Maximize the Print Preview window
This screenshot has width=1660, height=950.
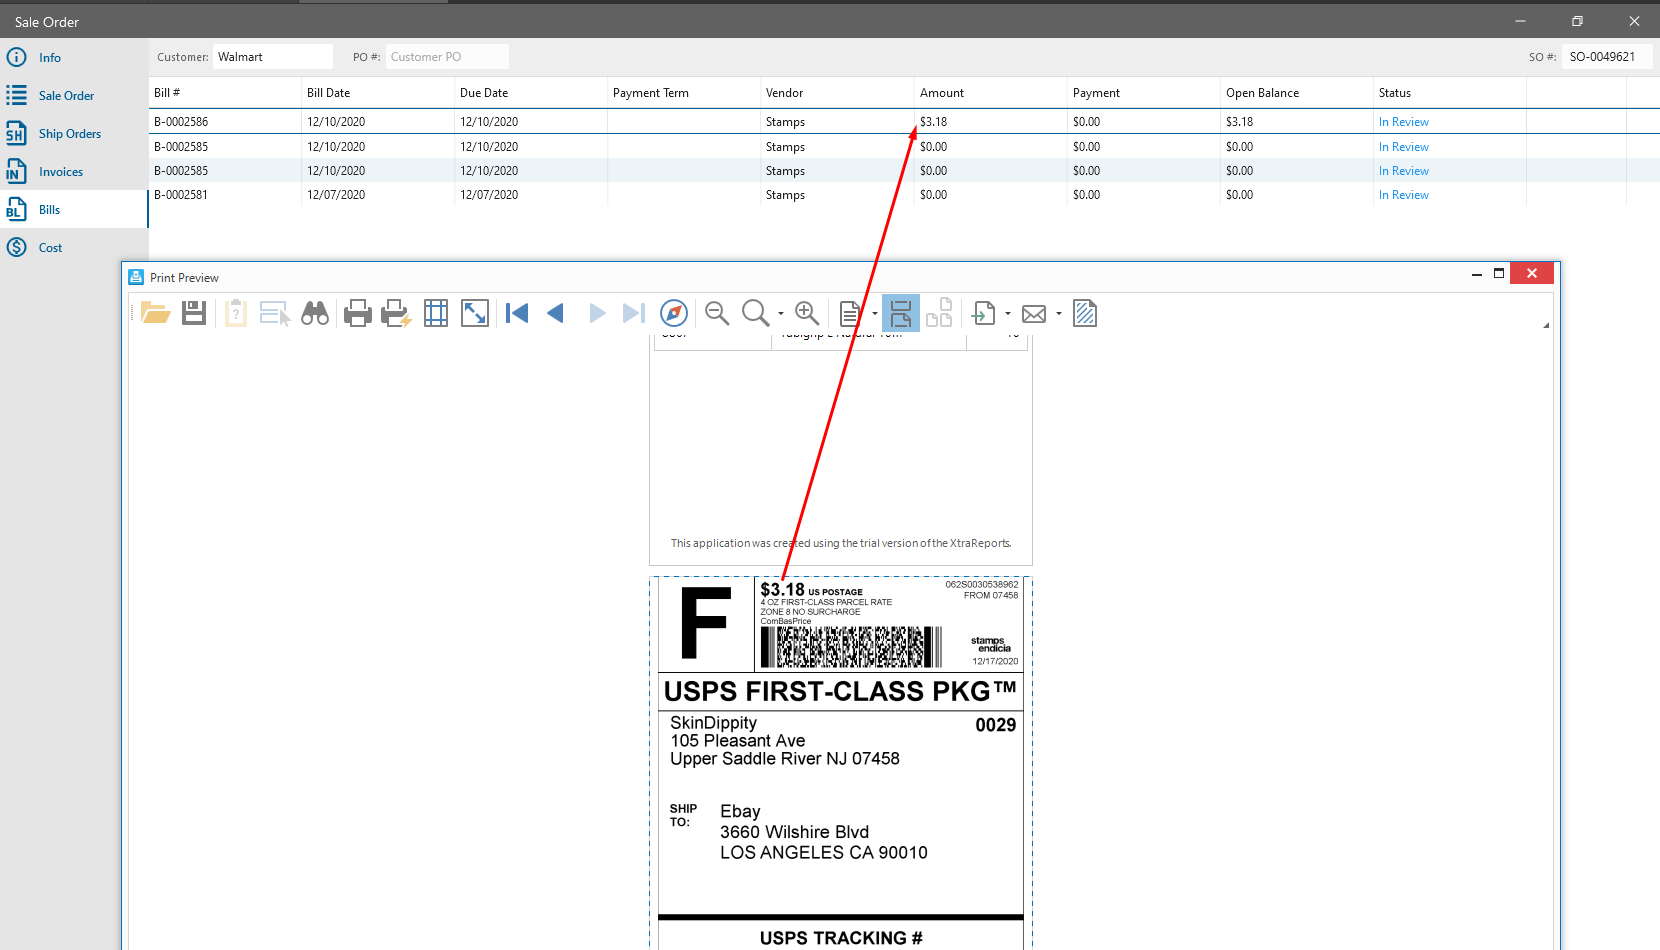point(1499,273)
